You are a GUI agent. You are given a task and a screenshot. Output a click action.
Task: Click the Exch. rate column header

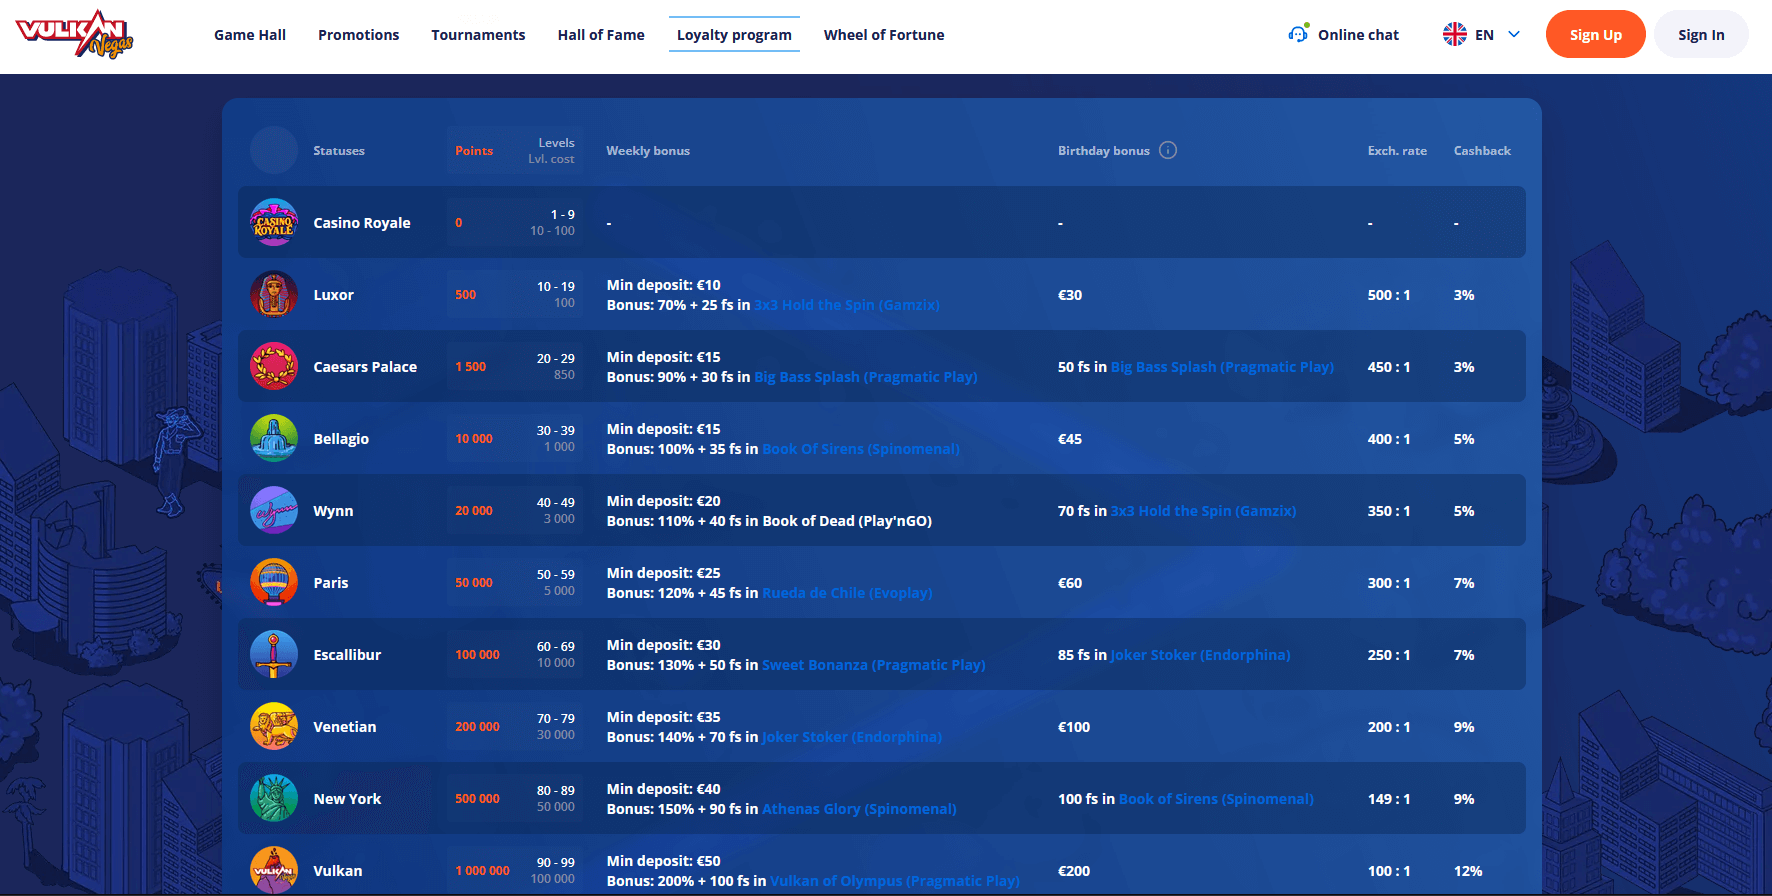point(1397,151)
